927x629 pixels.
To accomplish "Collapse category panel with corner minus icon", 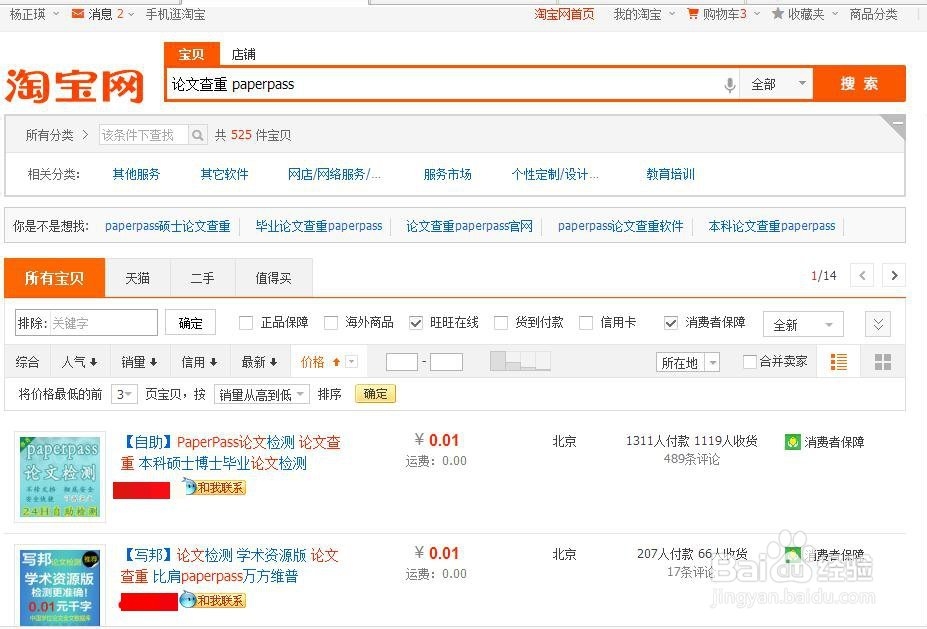I will click(897, 124).
